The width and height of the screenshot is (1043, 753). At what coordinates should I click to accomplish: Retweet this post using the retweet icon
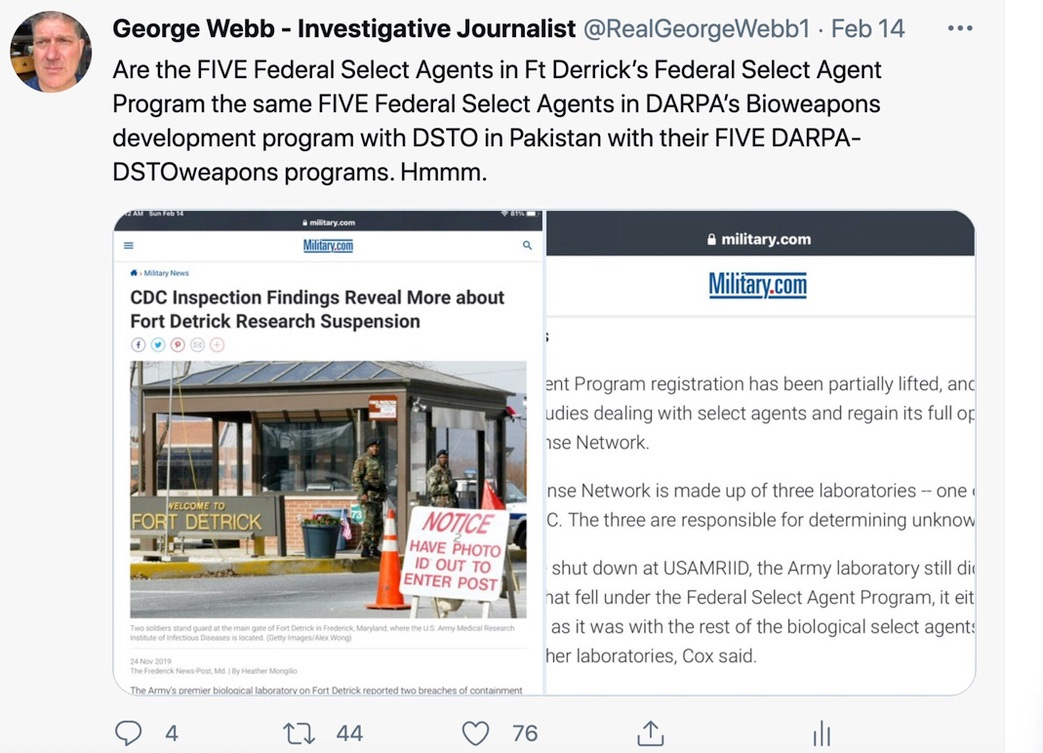click(299, 733)
